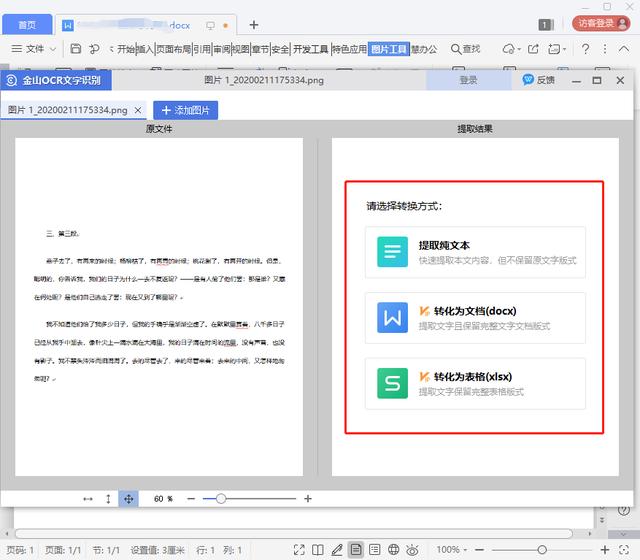
Task: Click the window count badge icon
Action: 545,25
